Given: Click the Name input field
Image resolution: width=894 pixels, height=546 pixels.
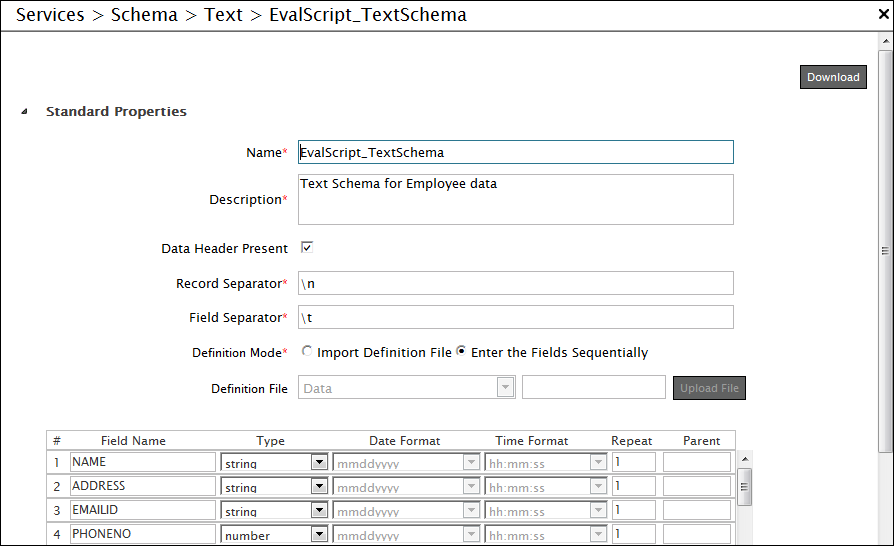Looking at the screenshot, I should pos(516,153).
